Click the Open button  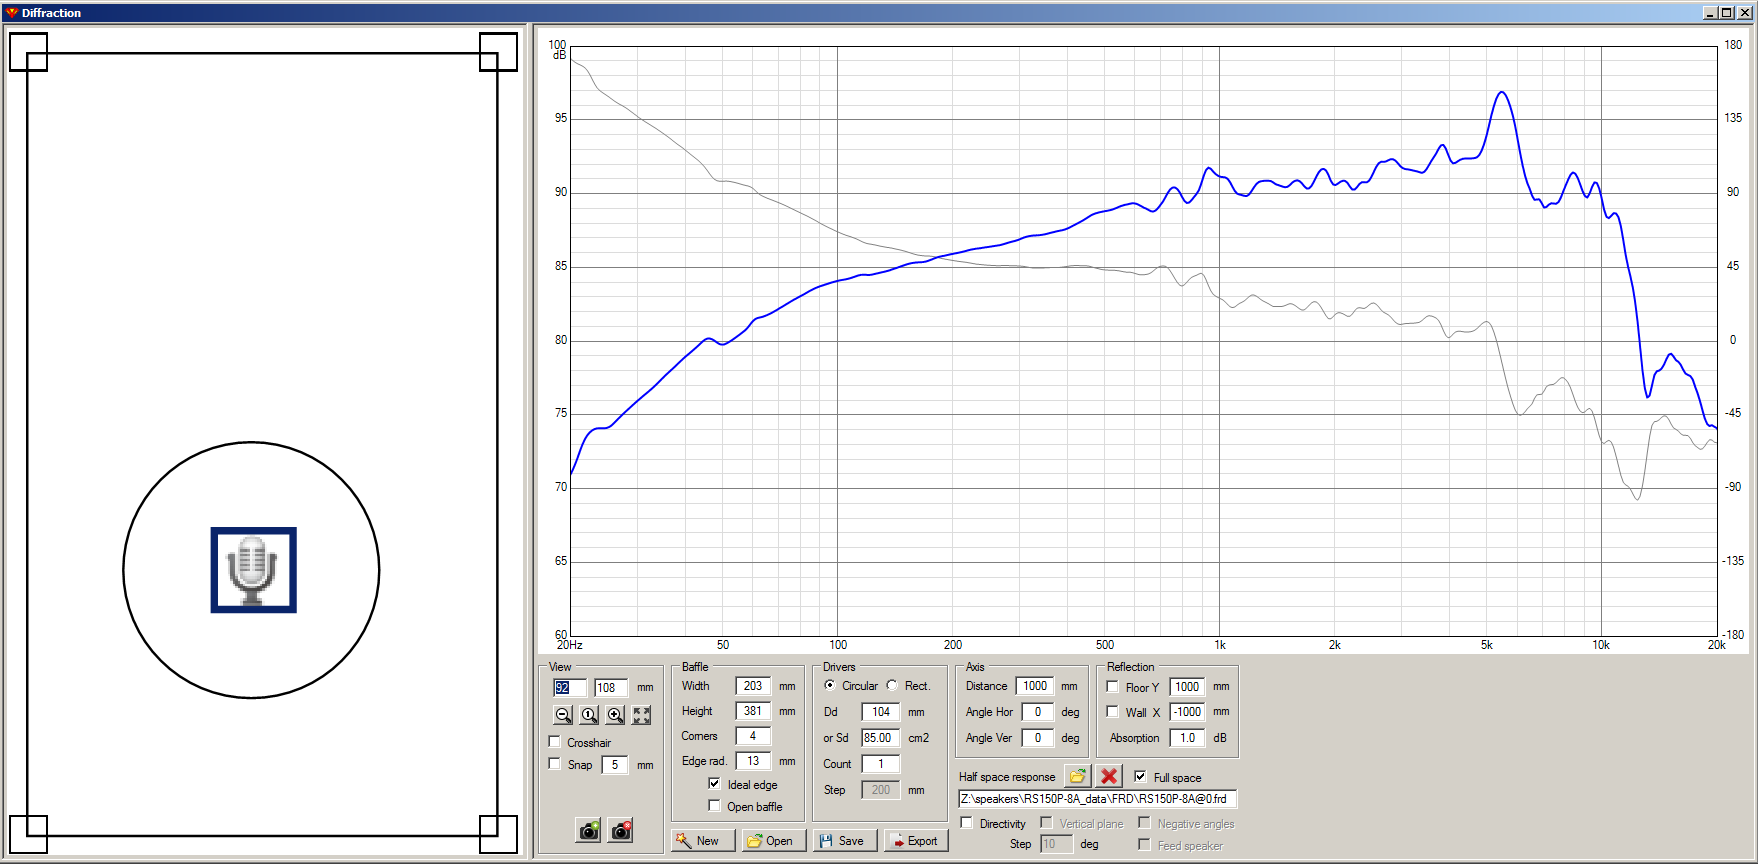coord(774,841)
